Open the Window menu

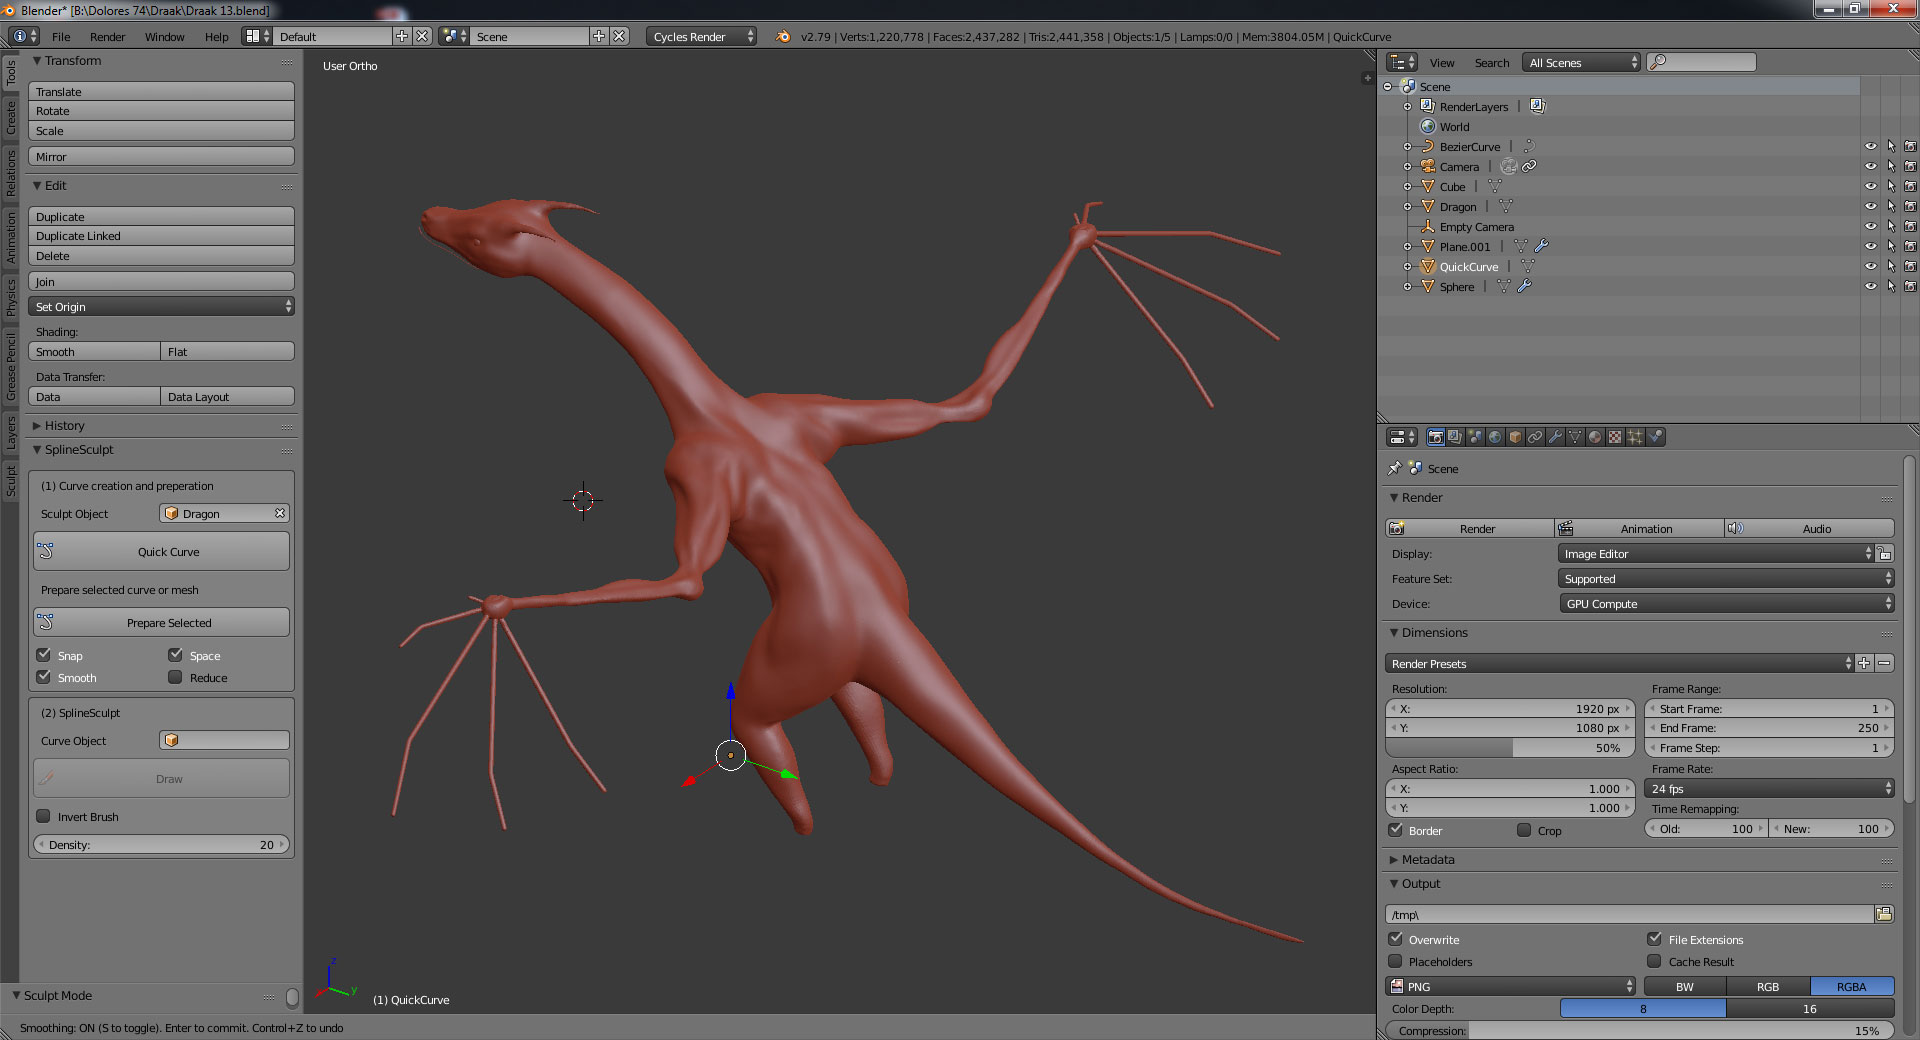(x=164, y=37)
